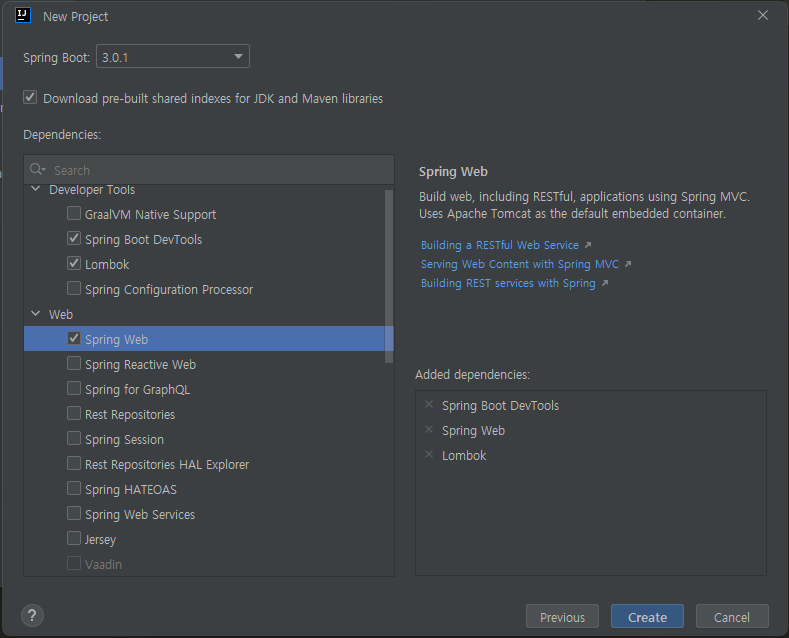Uncheck Spring Boot DevTools checkbox
Screen dimensions: 789x638
74,238
